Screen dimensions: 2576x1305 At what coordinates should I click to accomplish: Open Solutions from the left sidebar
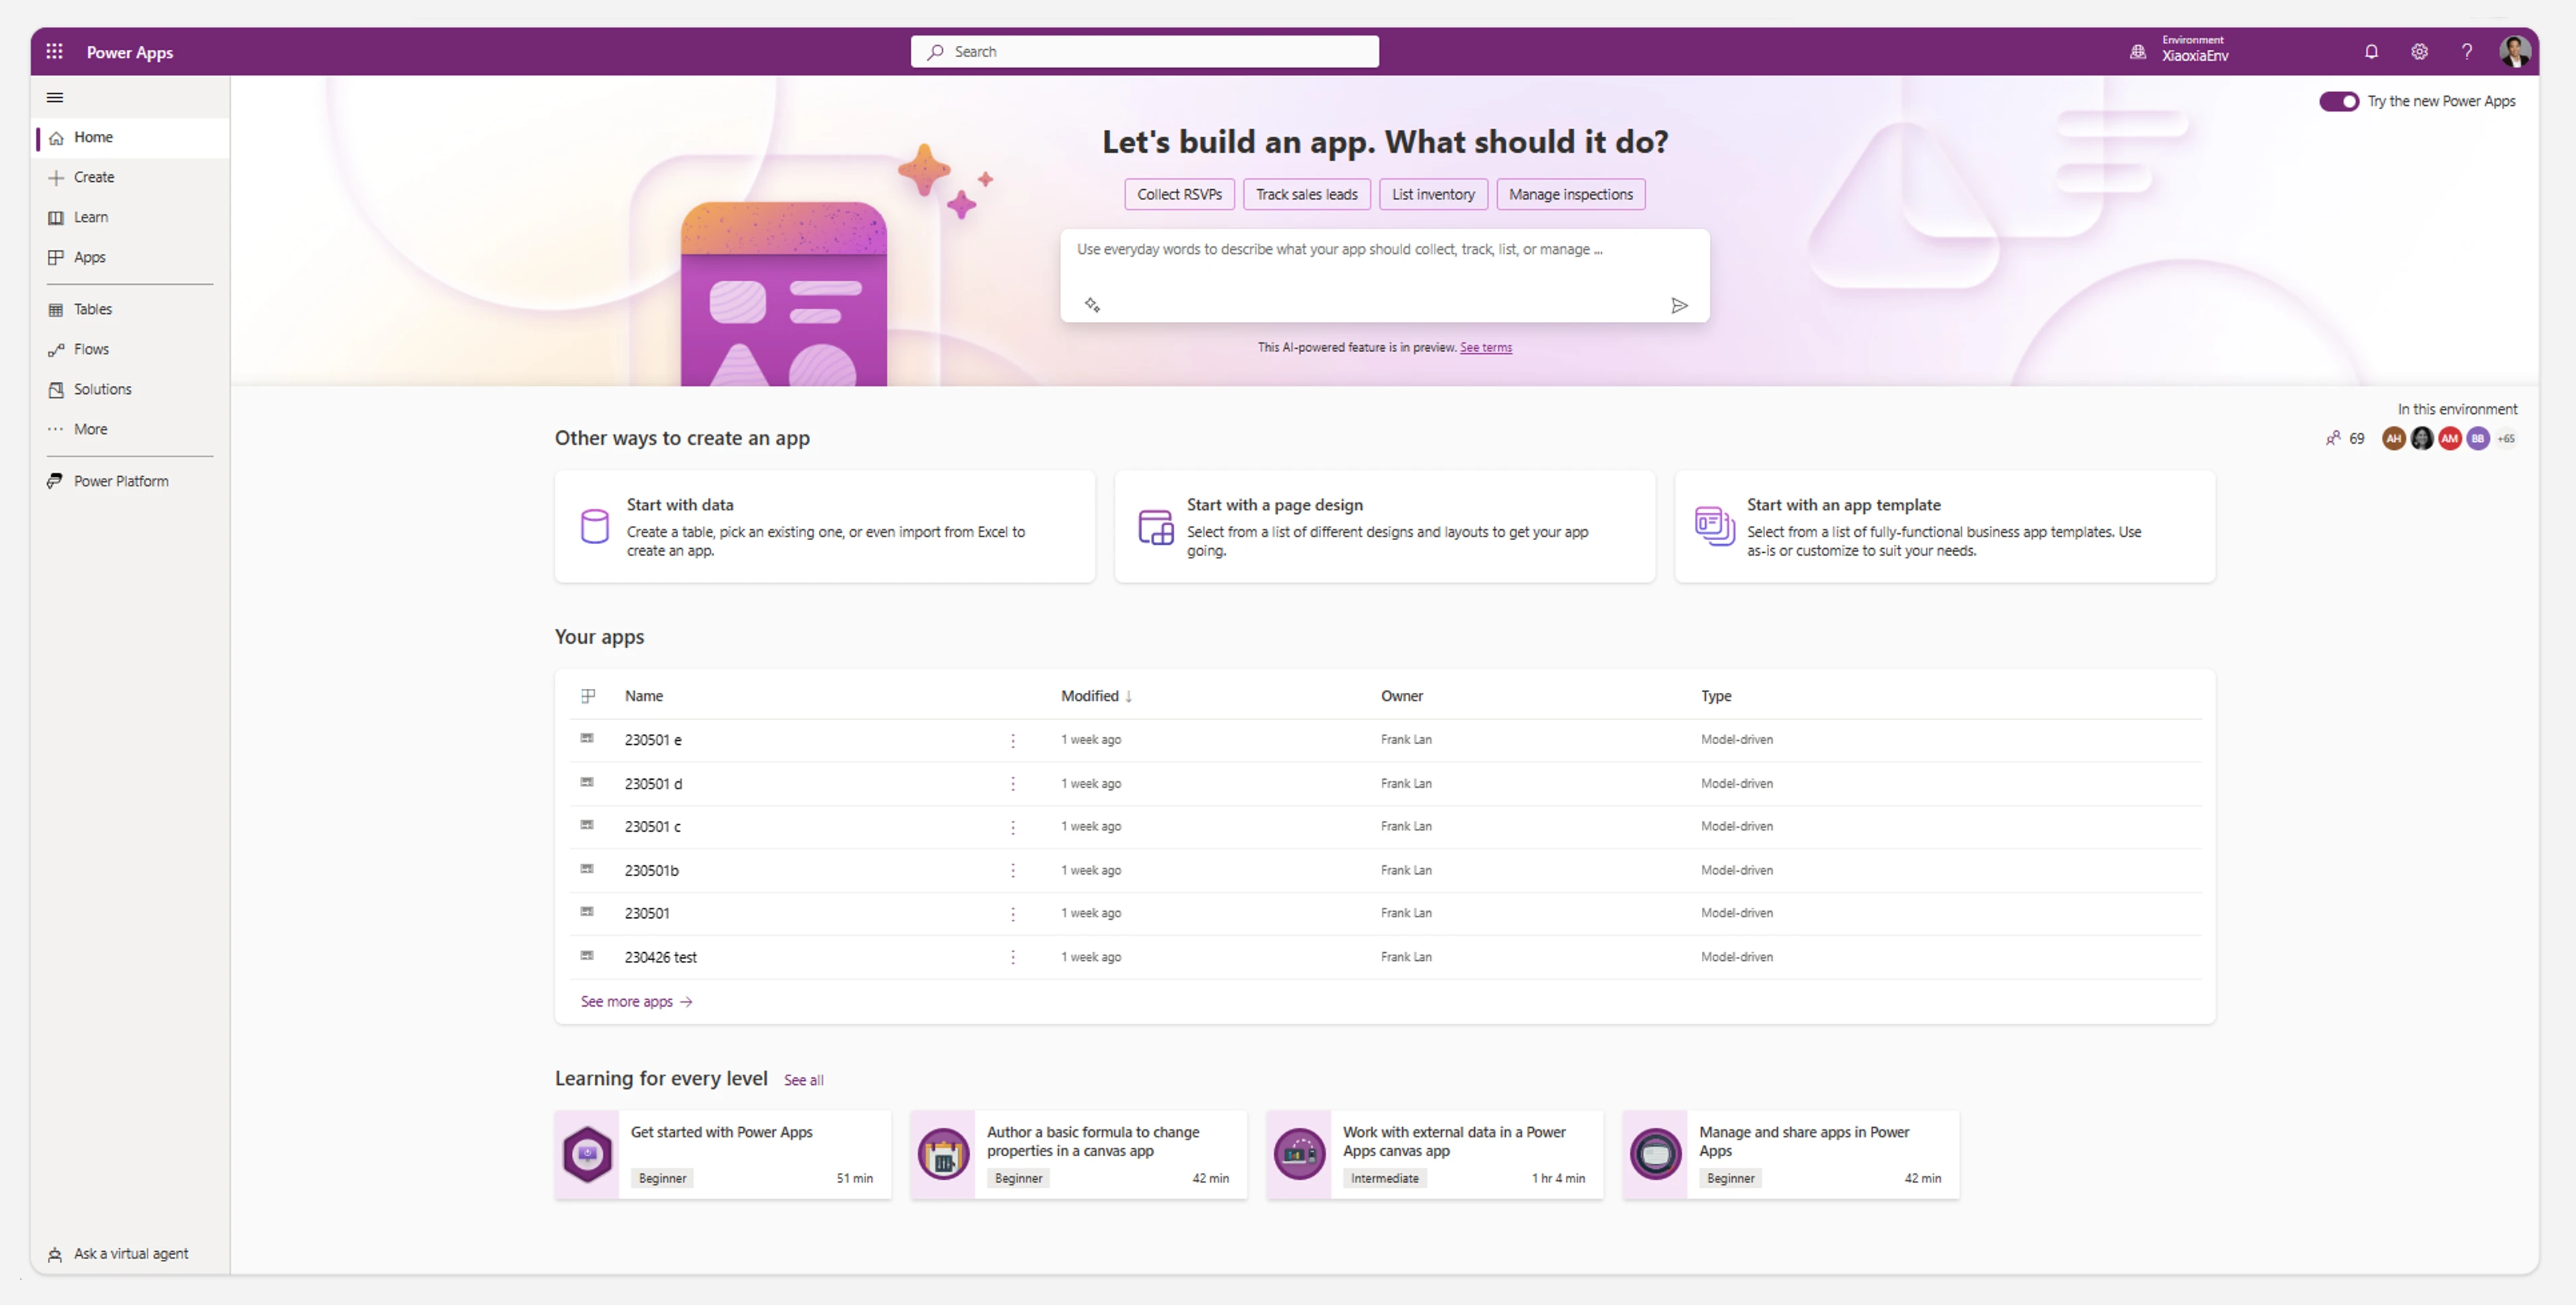pos(103,389)
